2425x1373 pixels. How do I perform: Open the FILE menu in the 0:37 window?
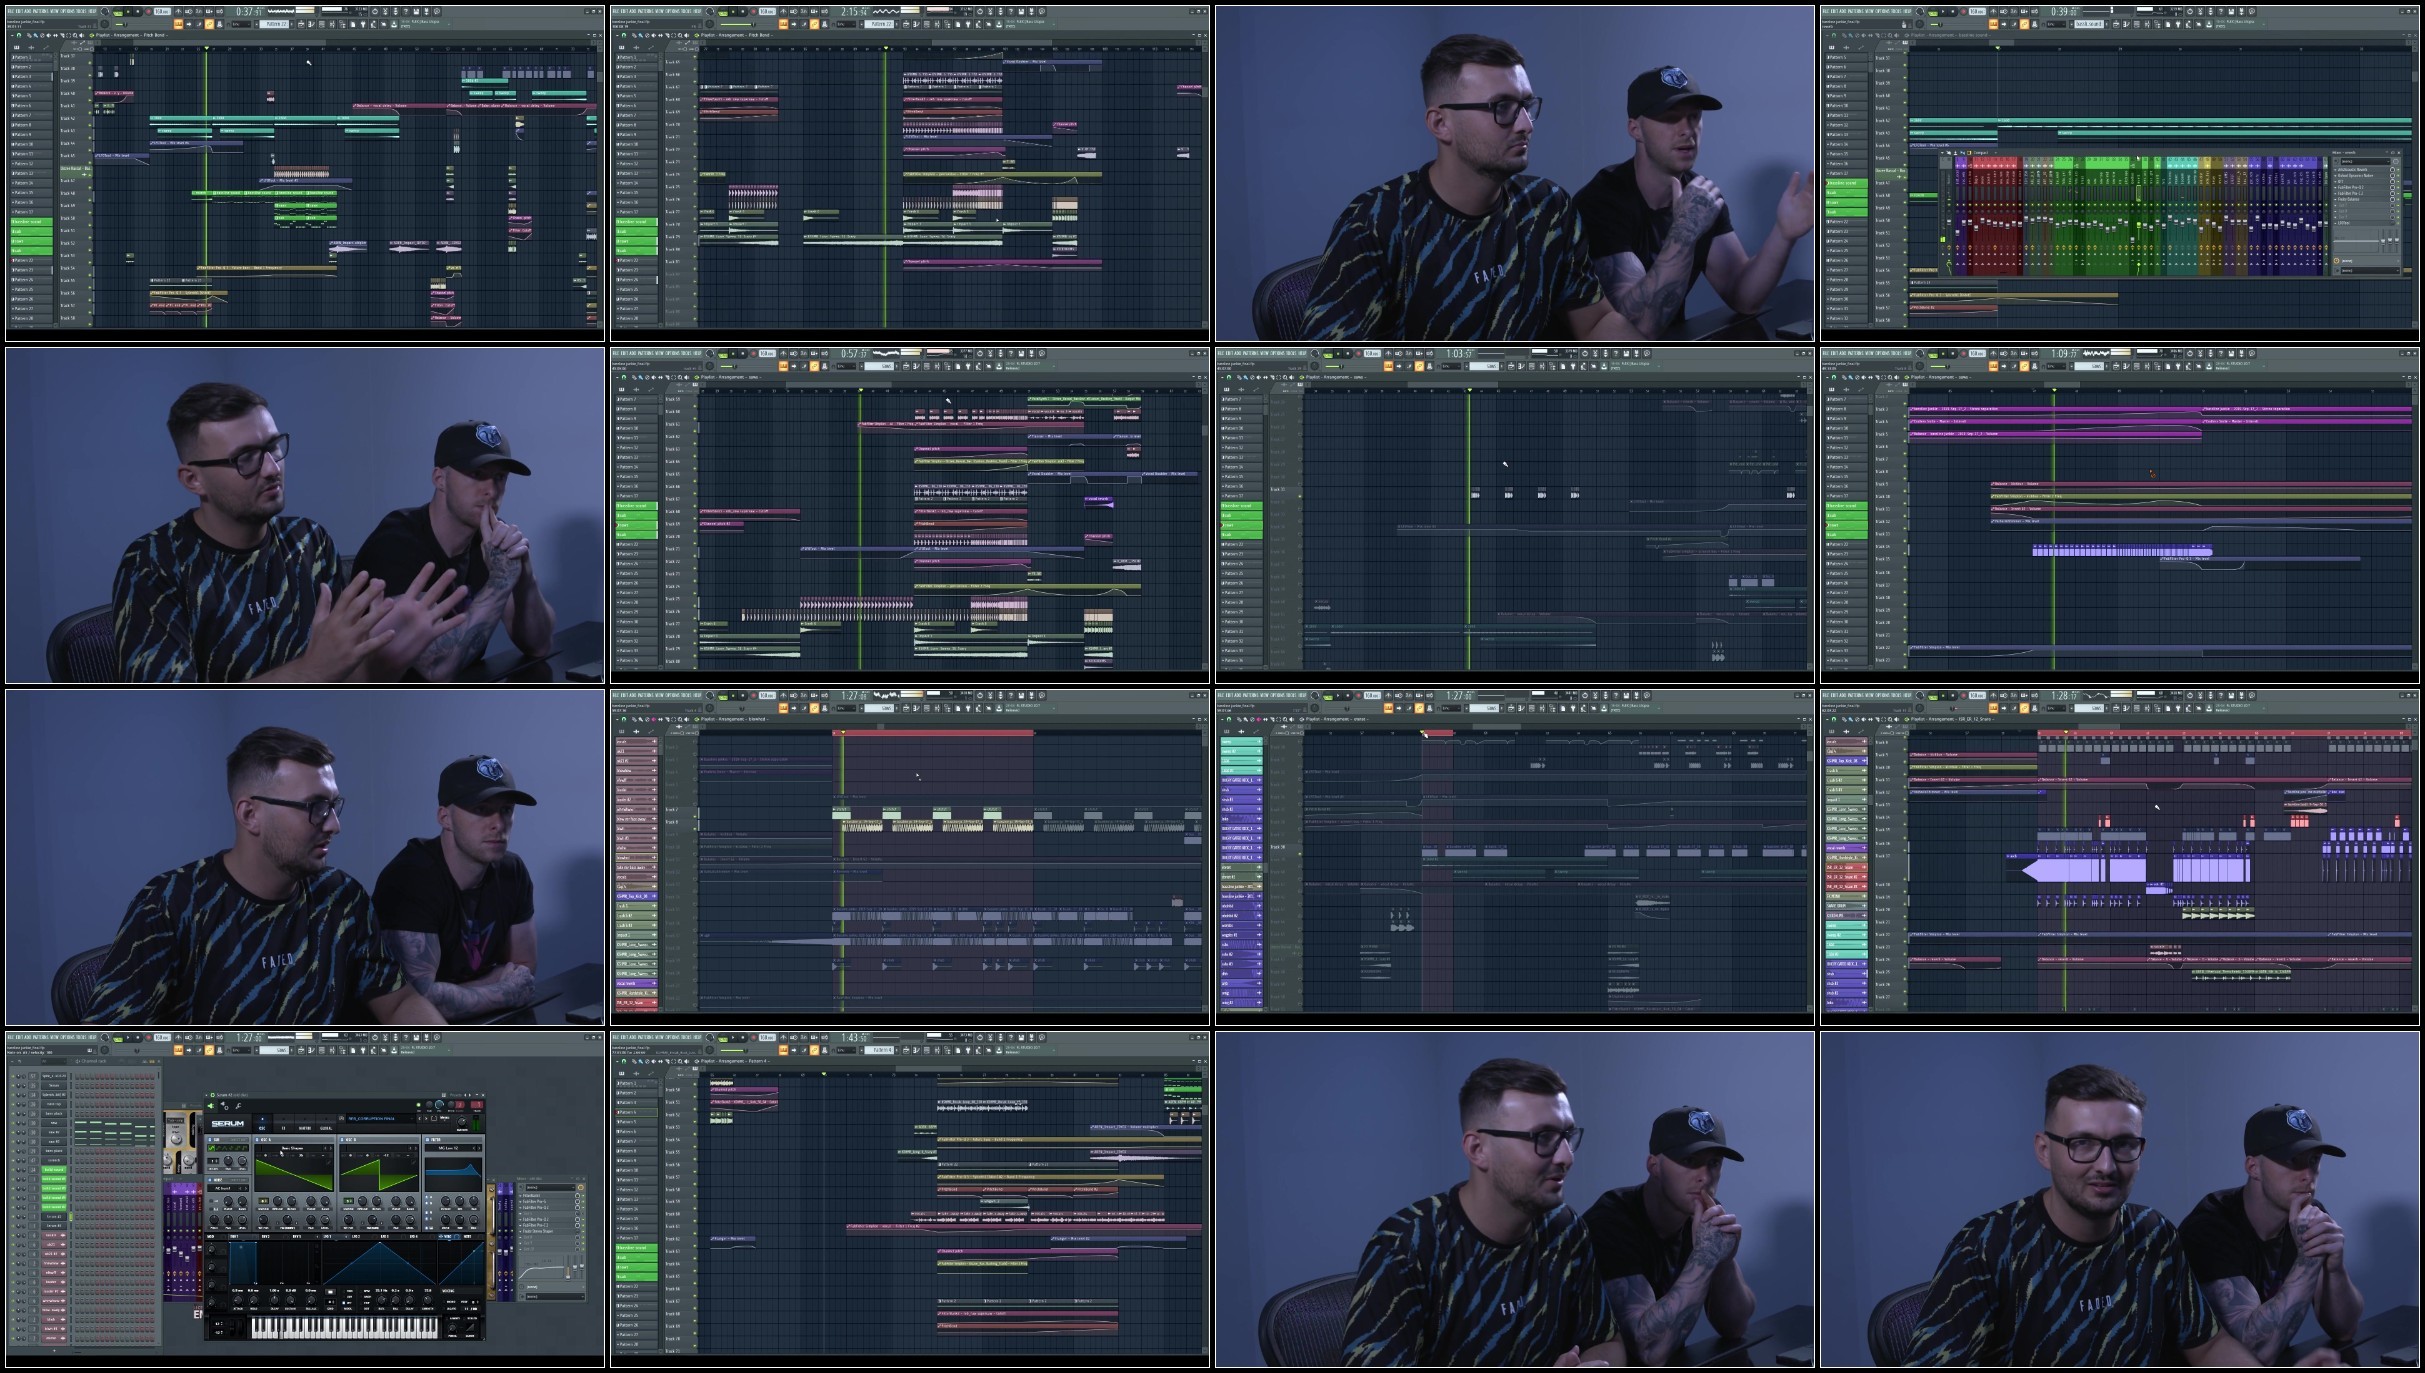[x=10, y=11]
